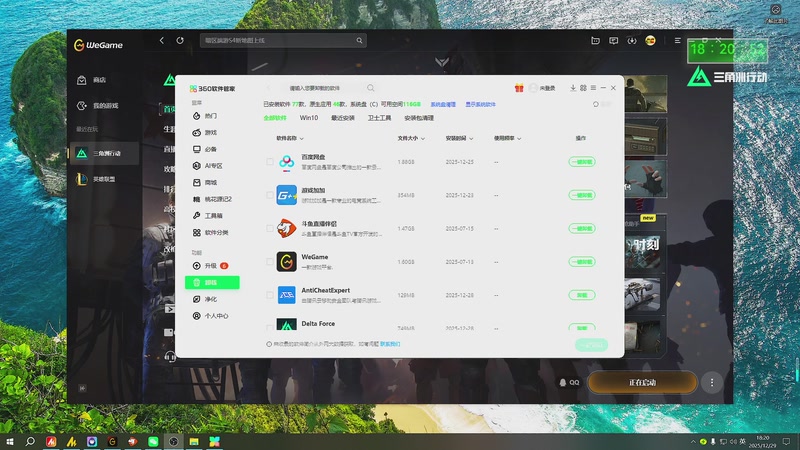800x450 pixels.
Task: Open the 桃花源记2 entry in 360 sidebar
Action: pos(212,199)
